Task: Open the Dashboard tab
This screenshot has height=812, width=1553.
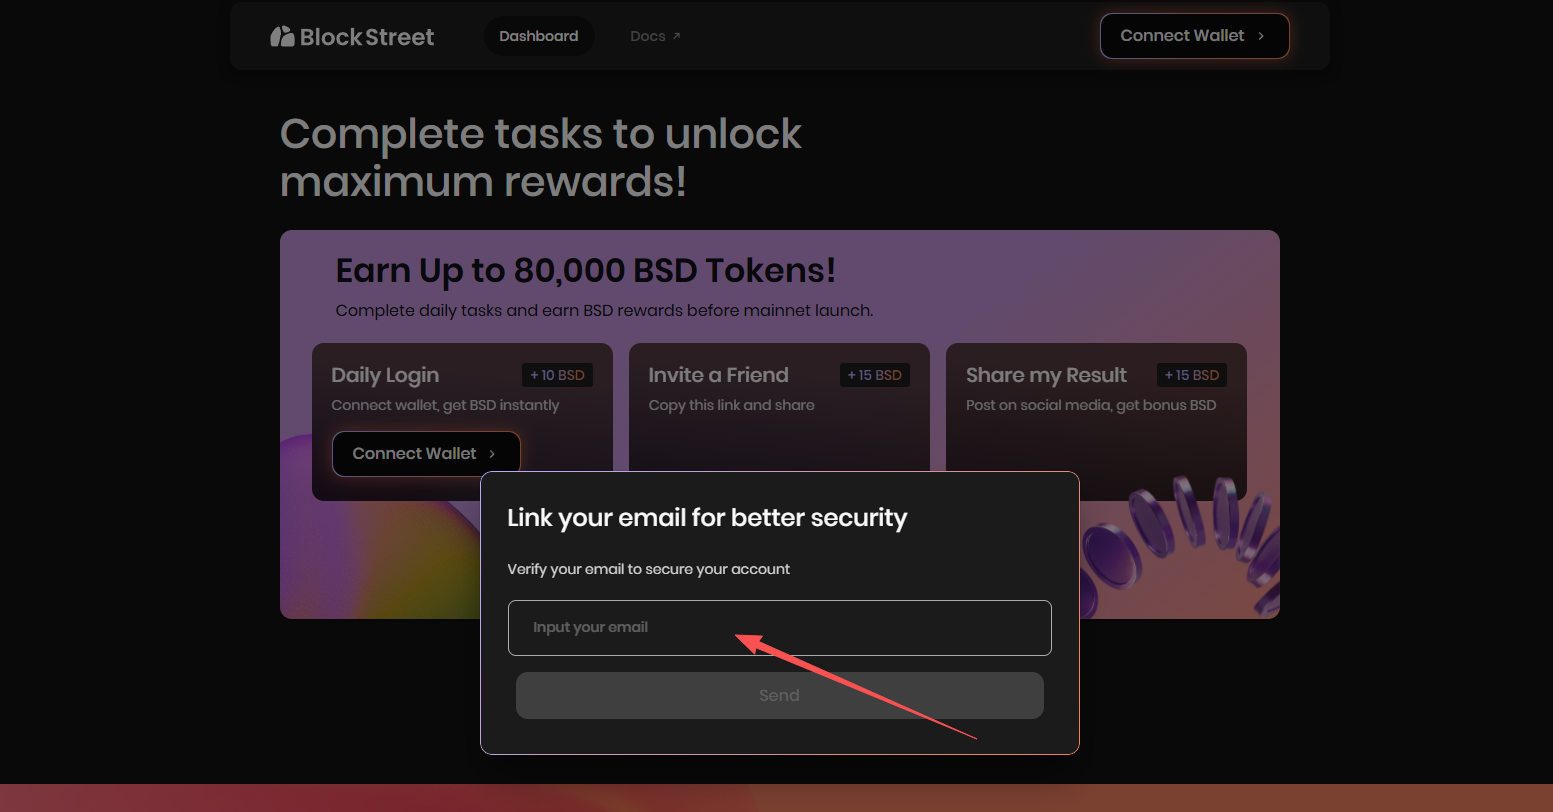Action: pyautogui.click(x=538, y=36)
